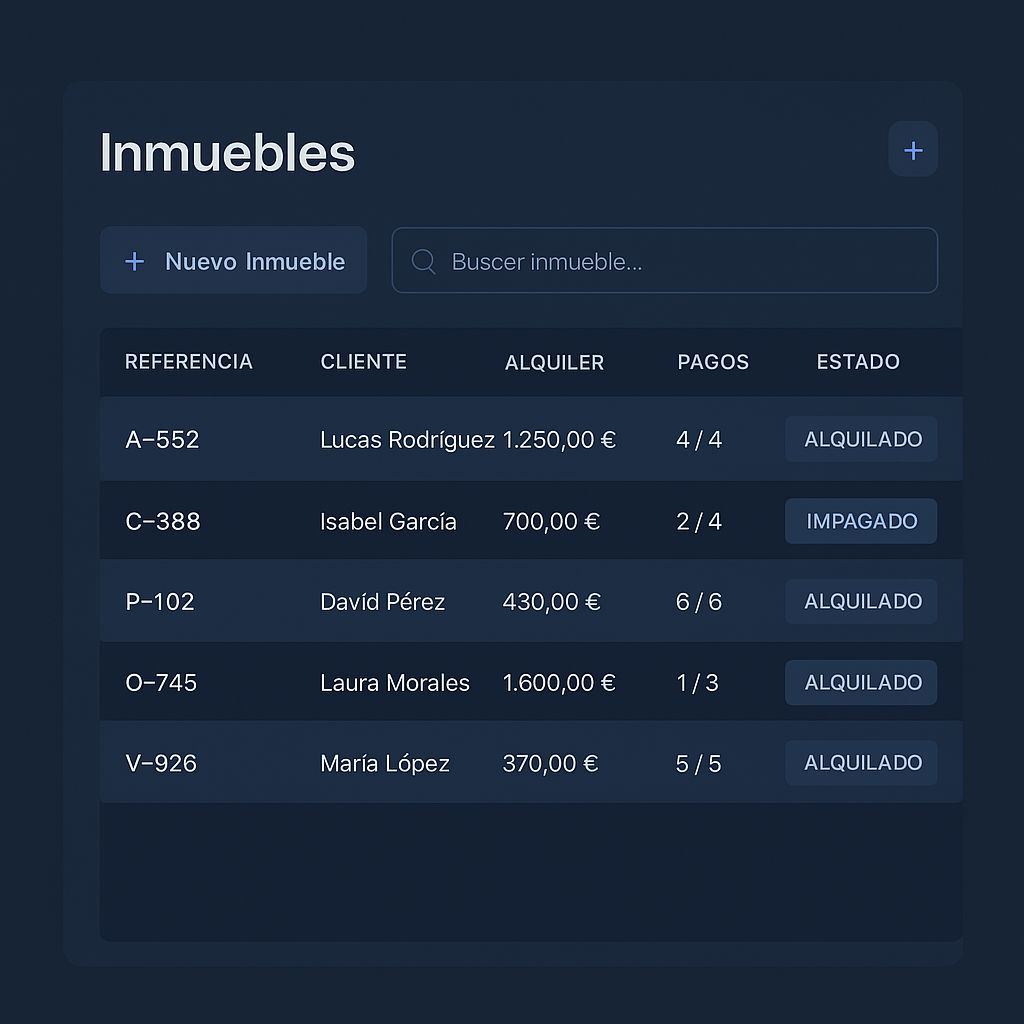Open property reference C-388
Screen dimensions: 1024x1024
tap(163, 522)
